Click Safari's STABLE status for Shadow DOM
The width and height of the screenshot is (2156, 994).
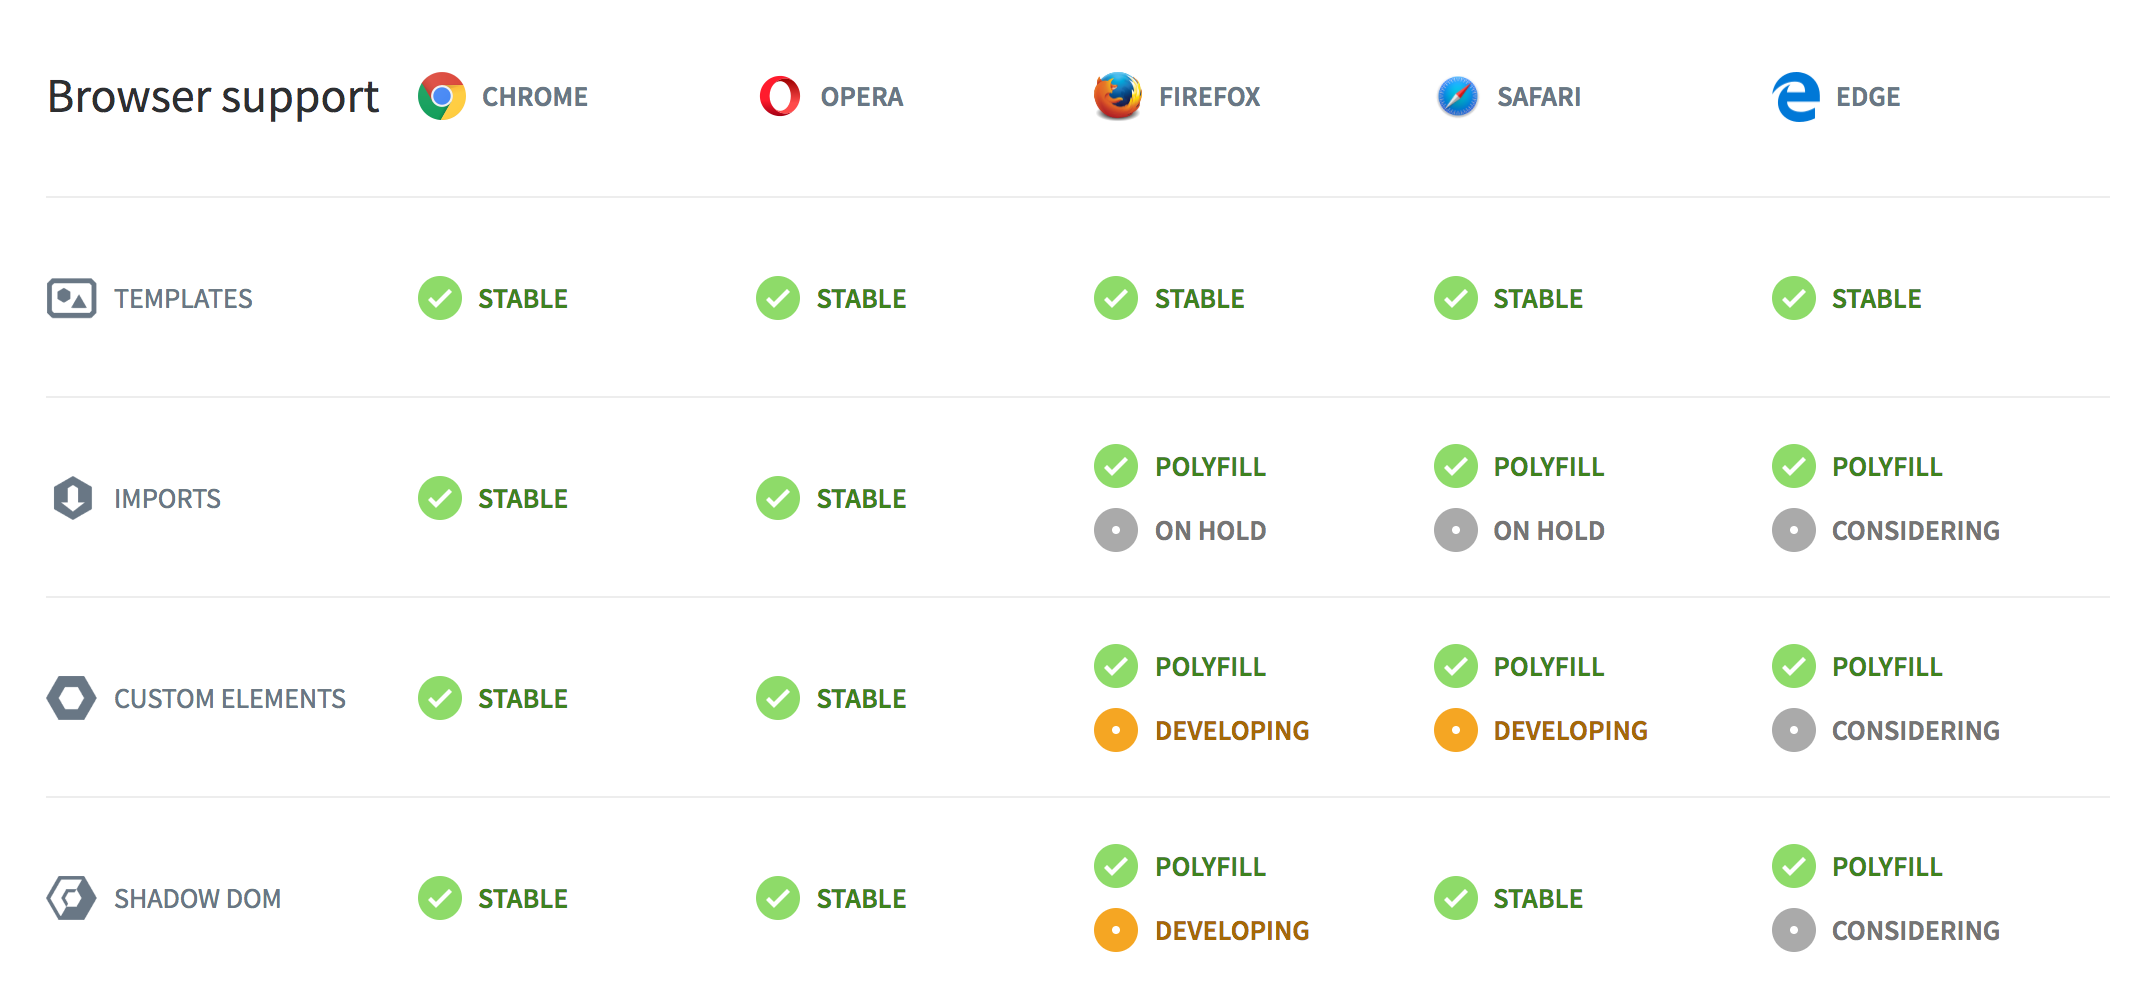(1538, 899)
